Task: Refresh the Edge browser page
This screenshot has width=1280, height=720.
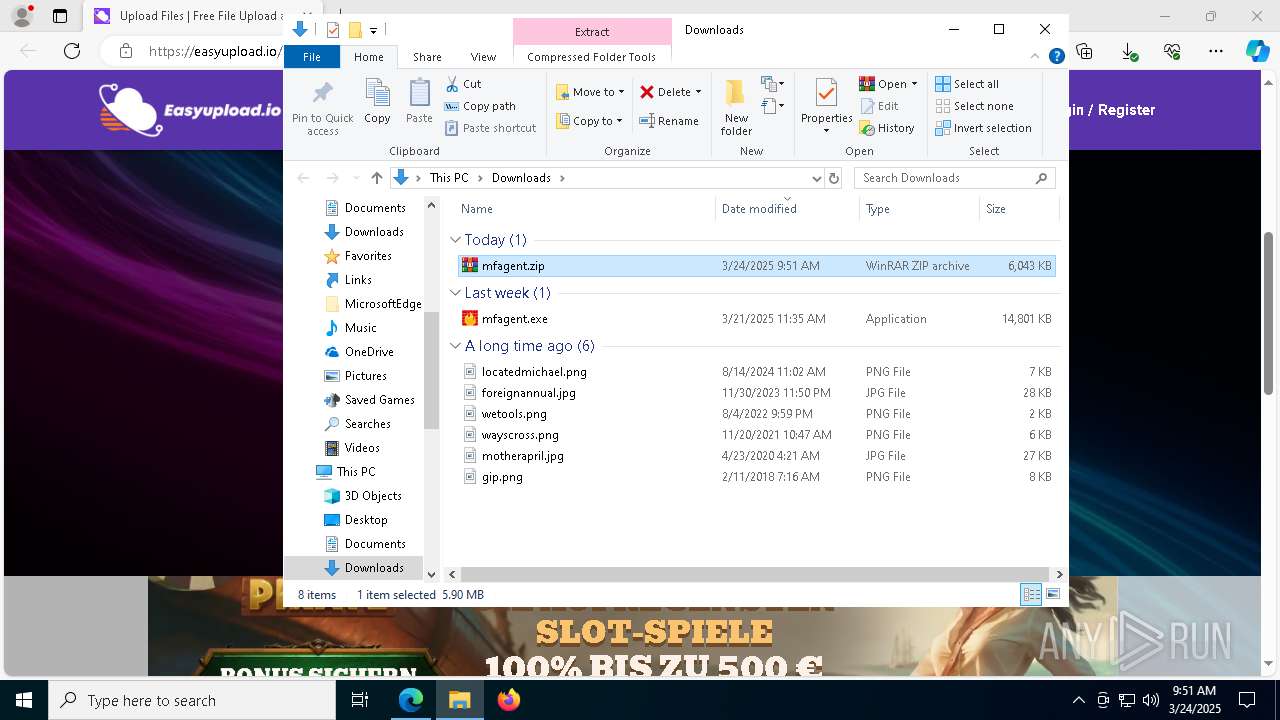Action: pyautogui.click(x=72, y=51)
